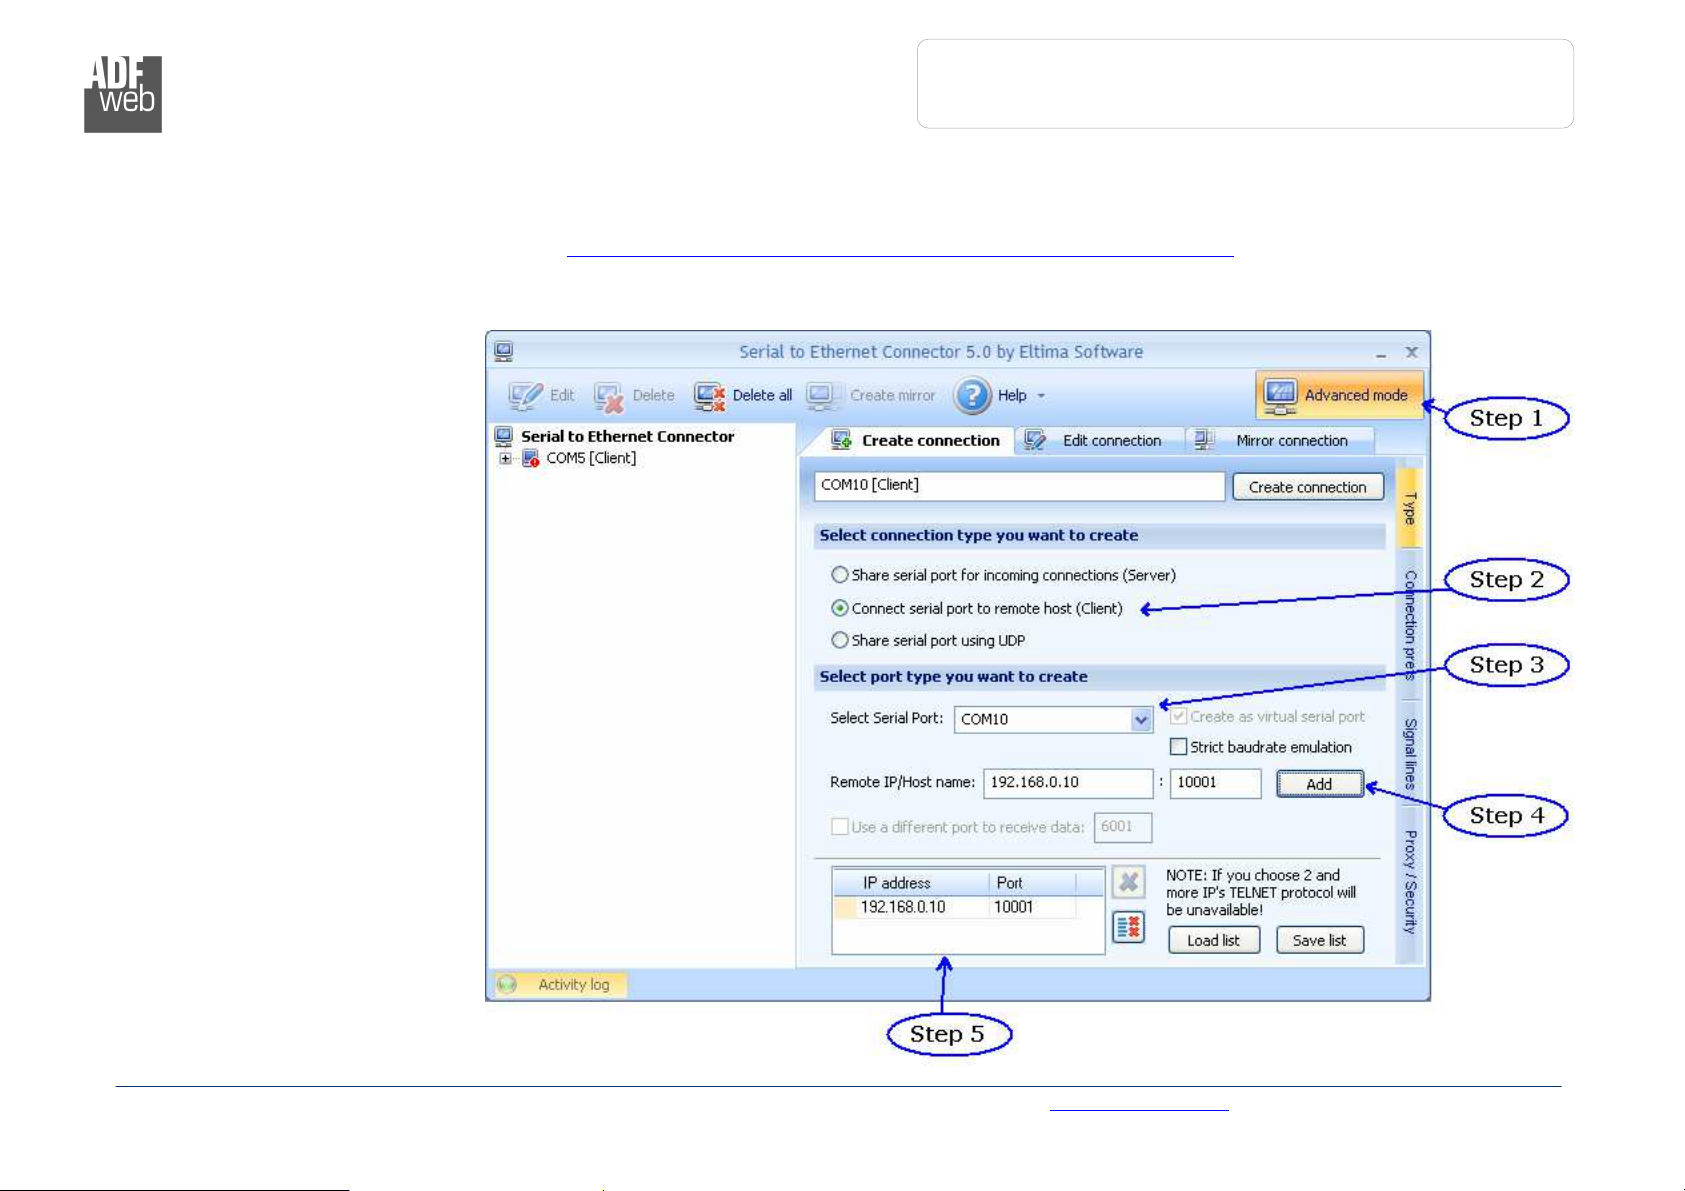Click the Delete toolbar icon
1685x1191 pixels.
coord(609,397)
